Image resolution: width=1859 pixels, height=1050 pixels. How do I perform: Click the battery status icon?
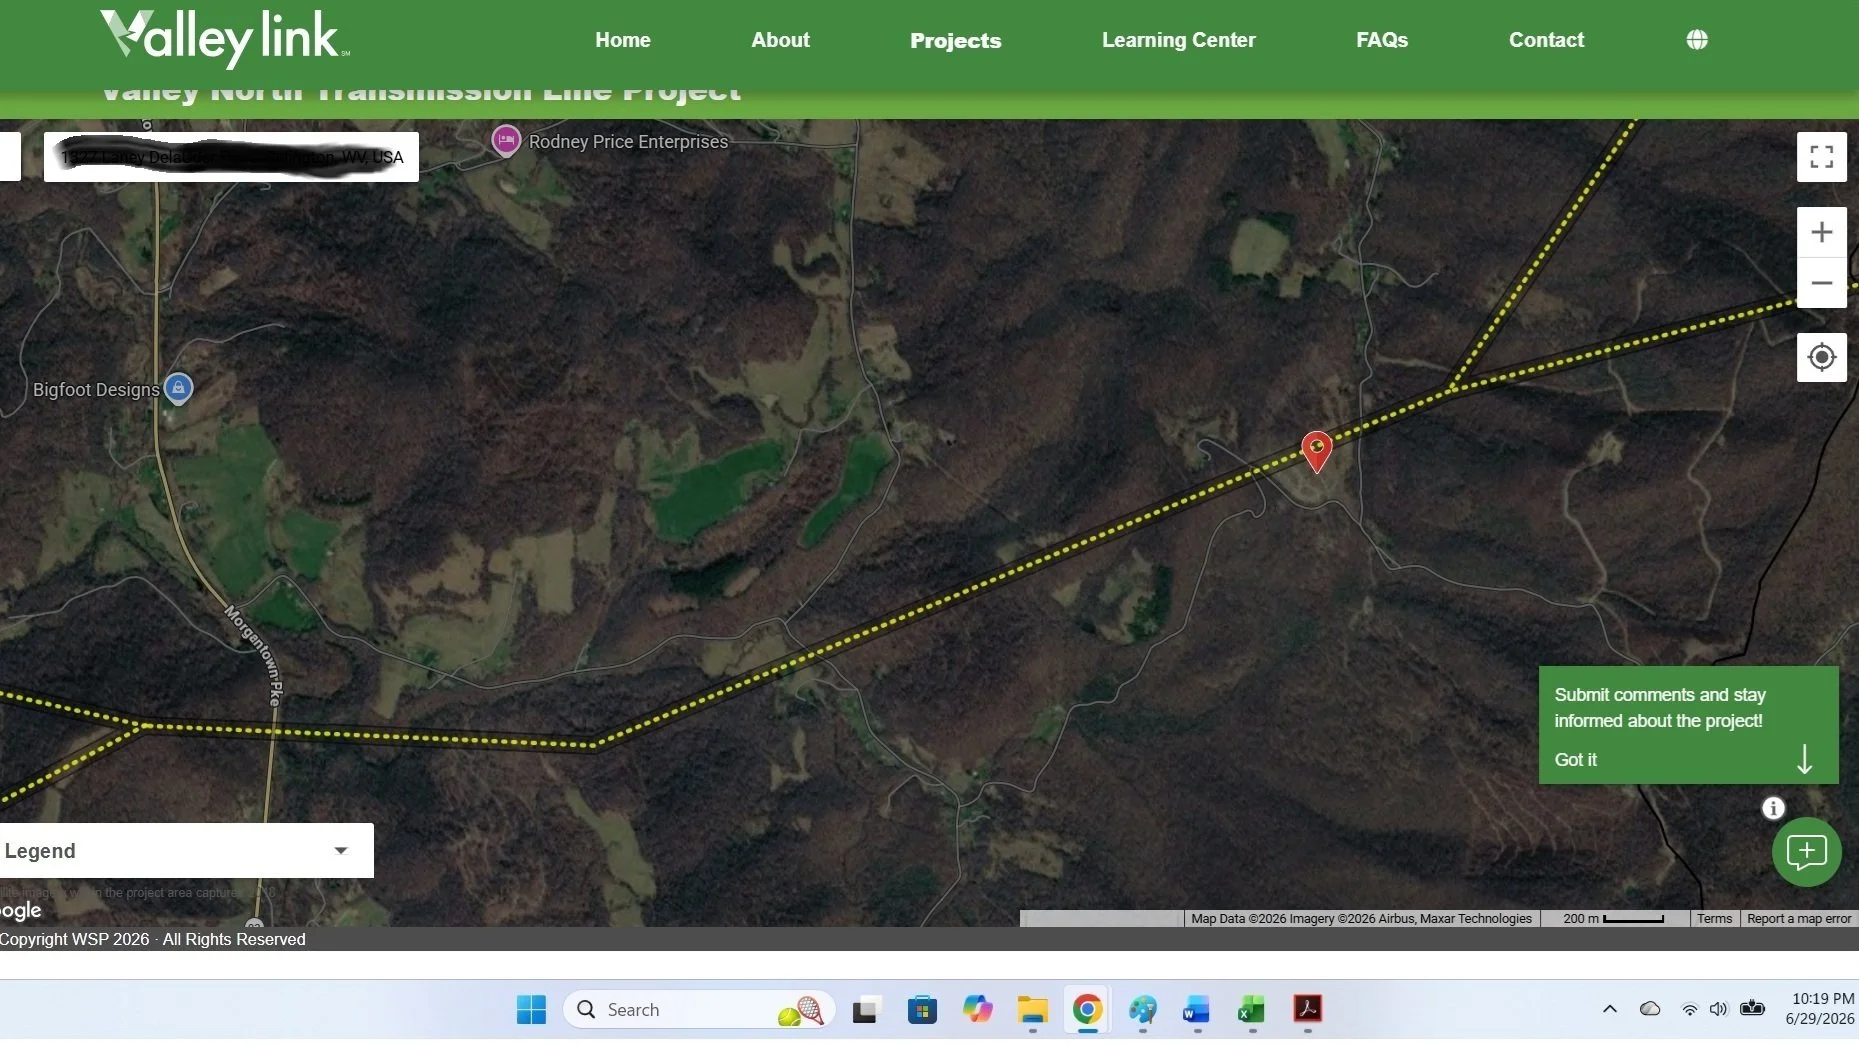point(1752,1008)
